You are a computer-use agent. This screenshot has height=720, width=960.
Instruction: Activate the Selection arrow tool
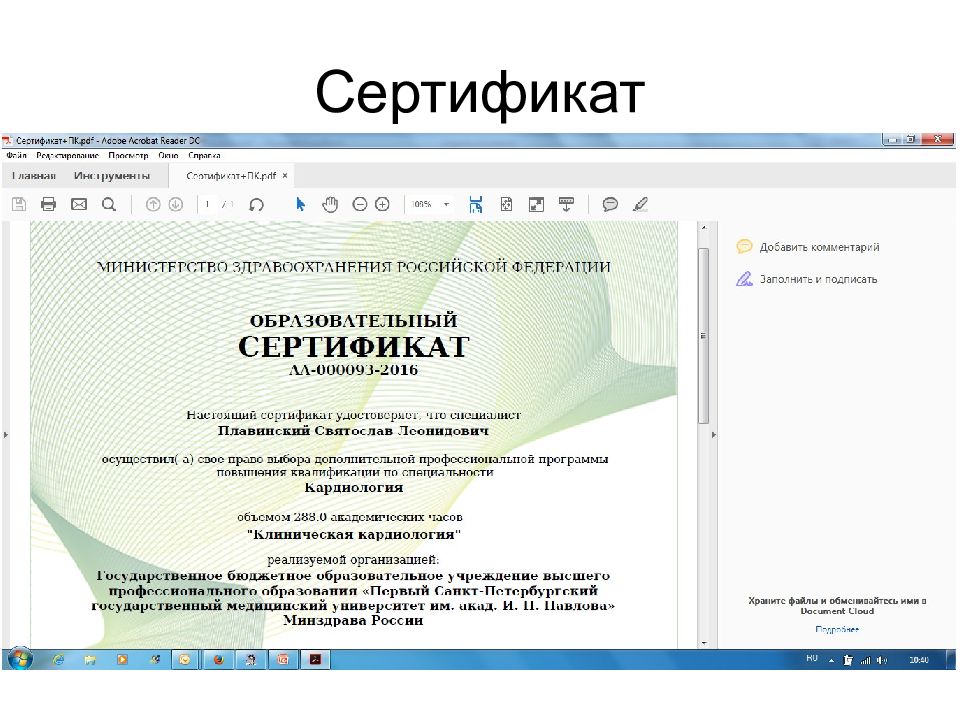click(300, 204)
